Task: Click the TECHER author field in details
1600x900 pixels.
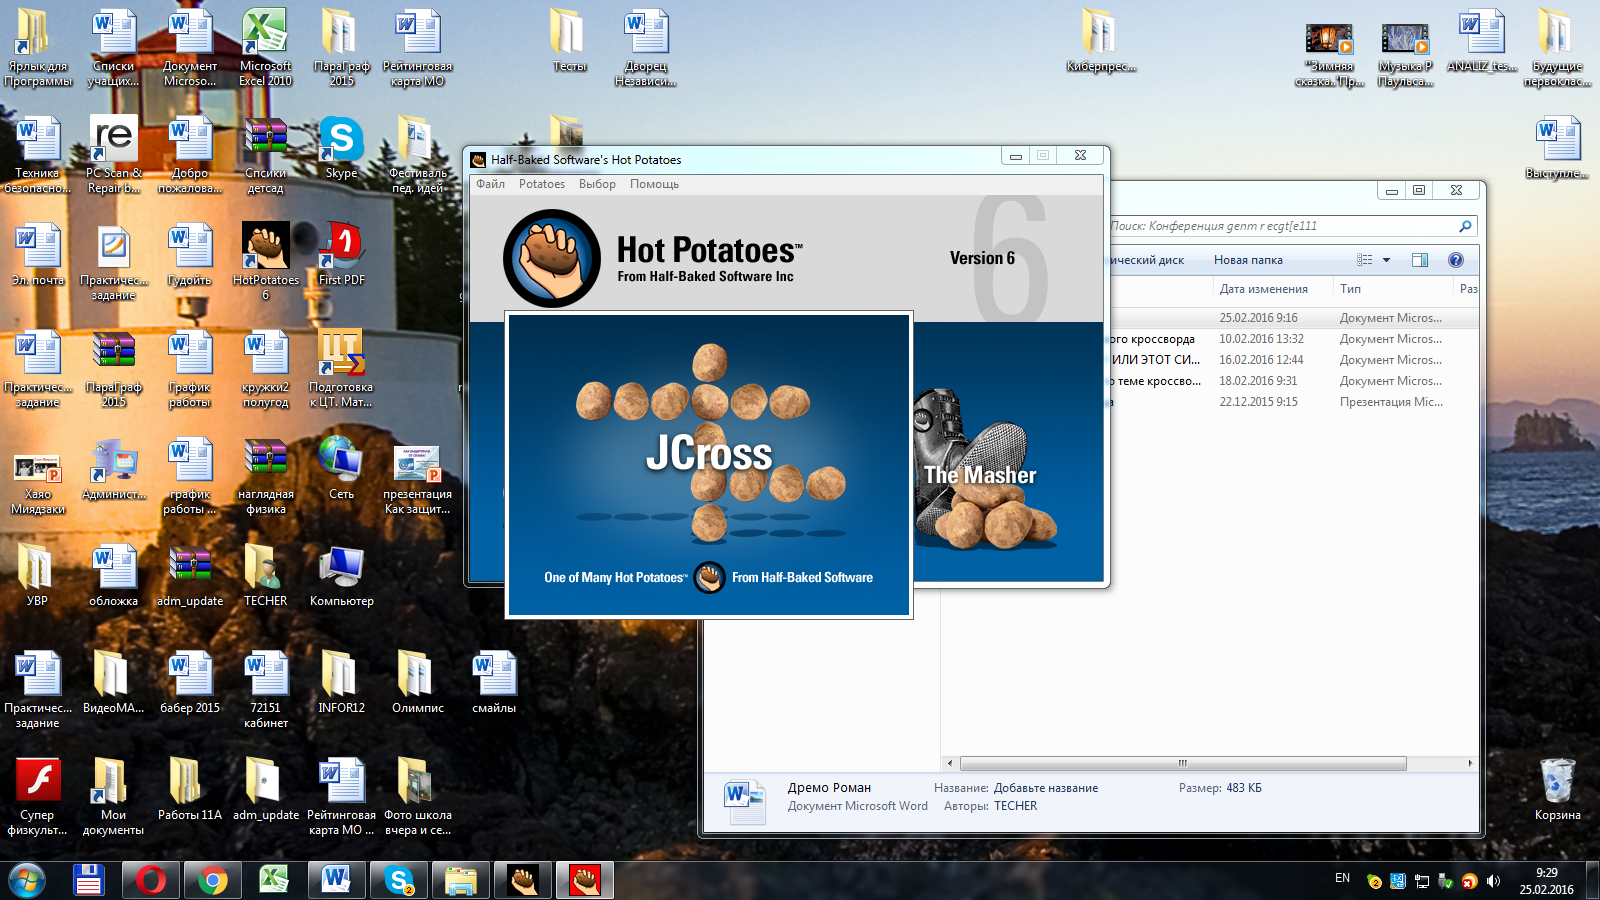Action: click(1015, 806)
